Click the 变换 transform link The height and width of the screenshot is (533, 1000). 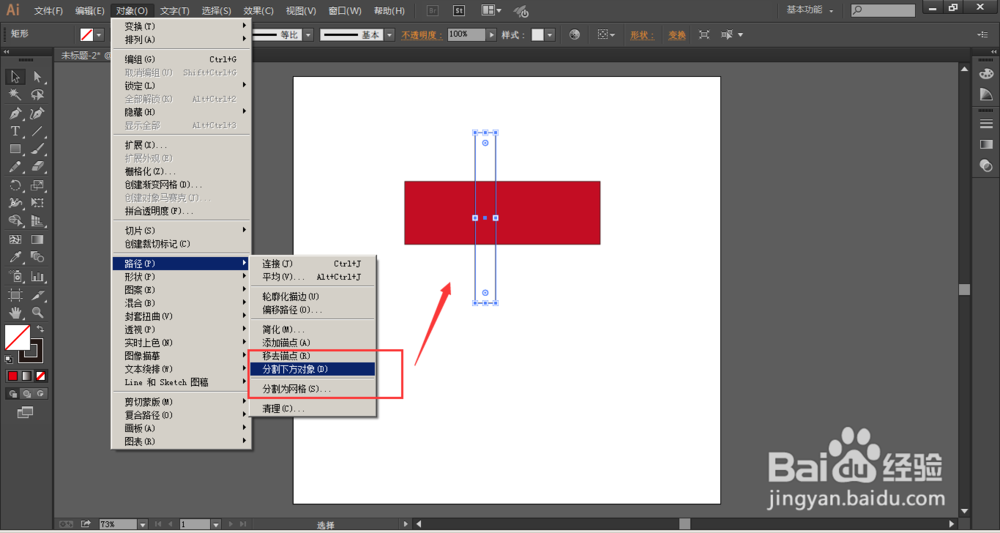point(677,36)
